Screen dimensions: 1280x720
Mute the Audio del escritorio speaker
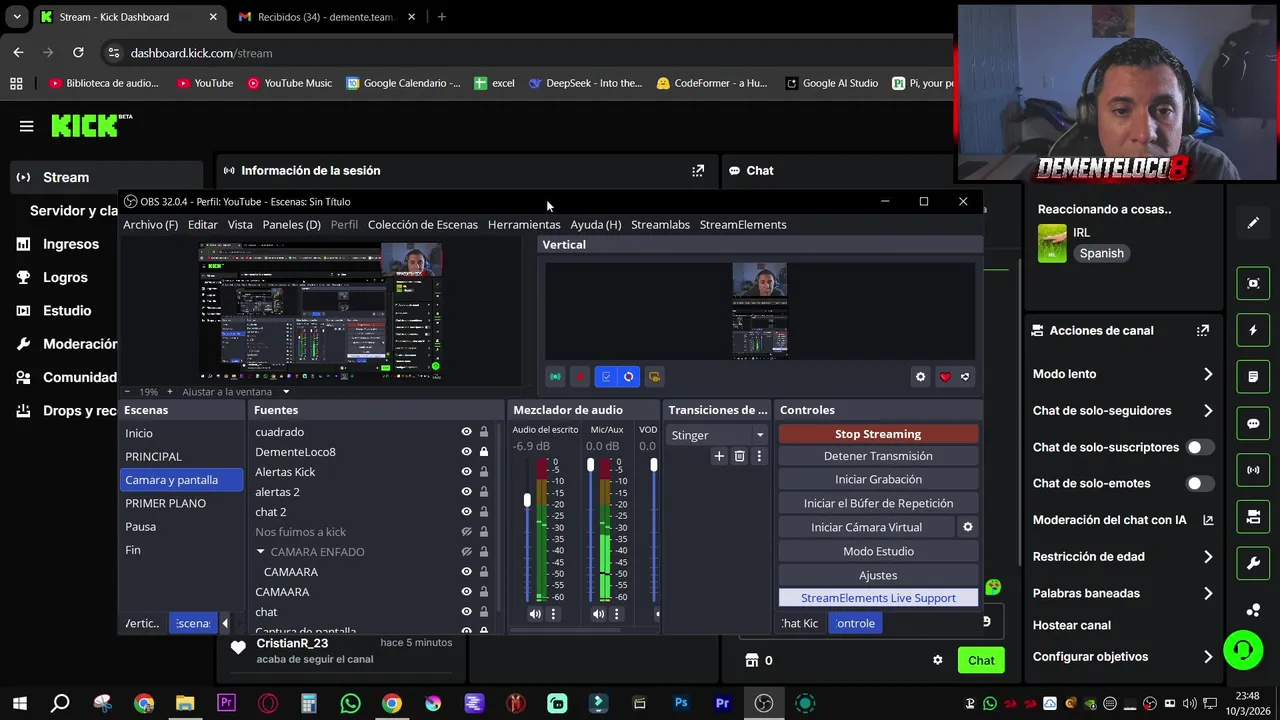point(535,614)
